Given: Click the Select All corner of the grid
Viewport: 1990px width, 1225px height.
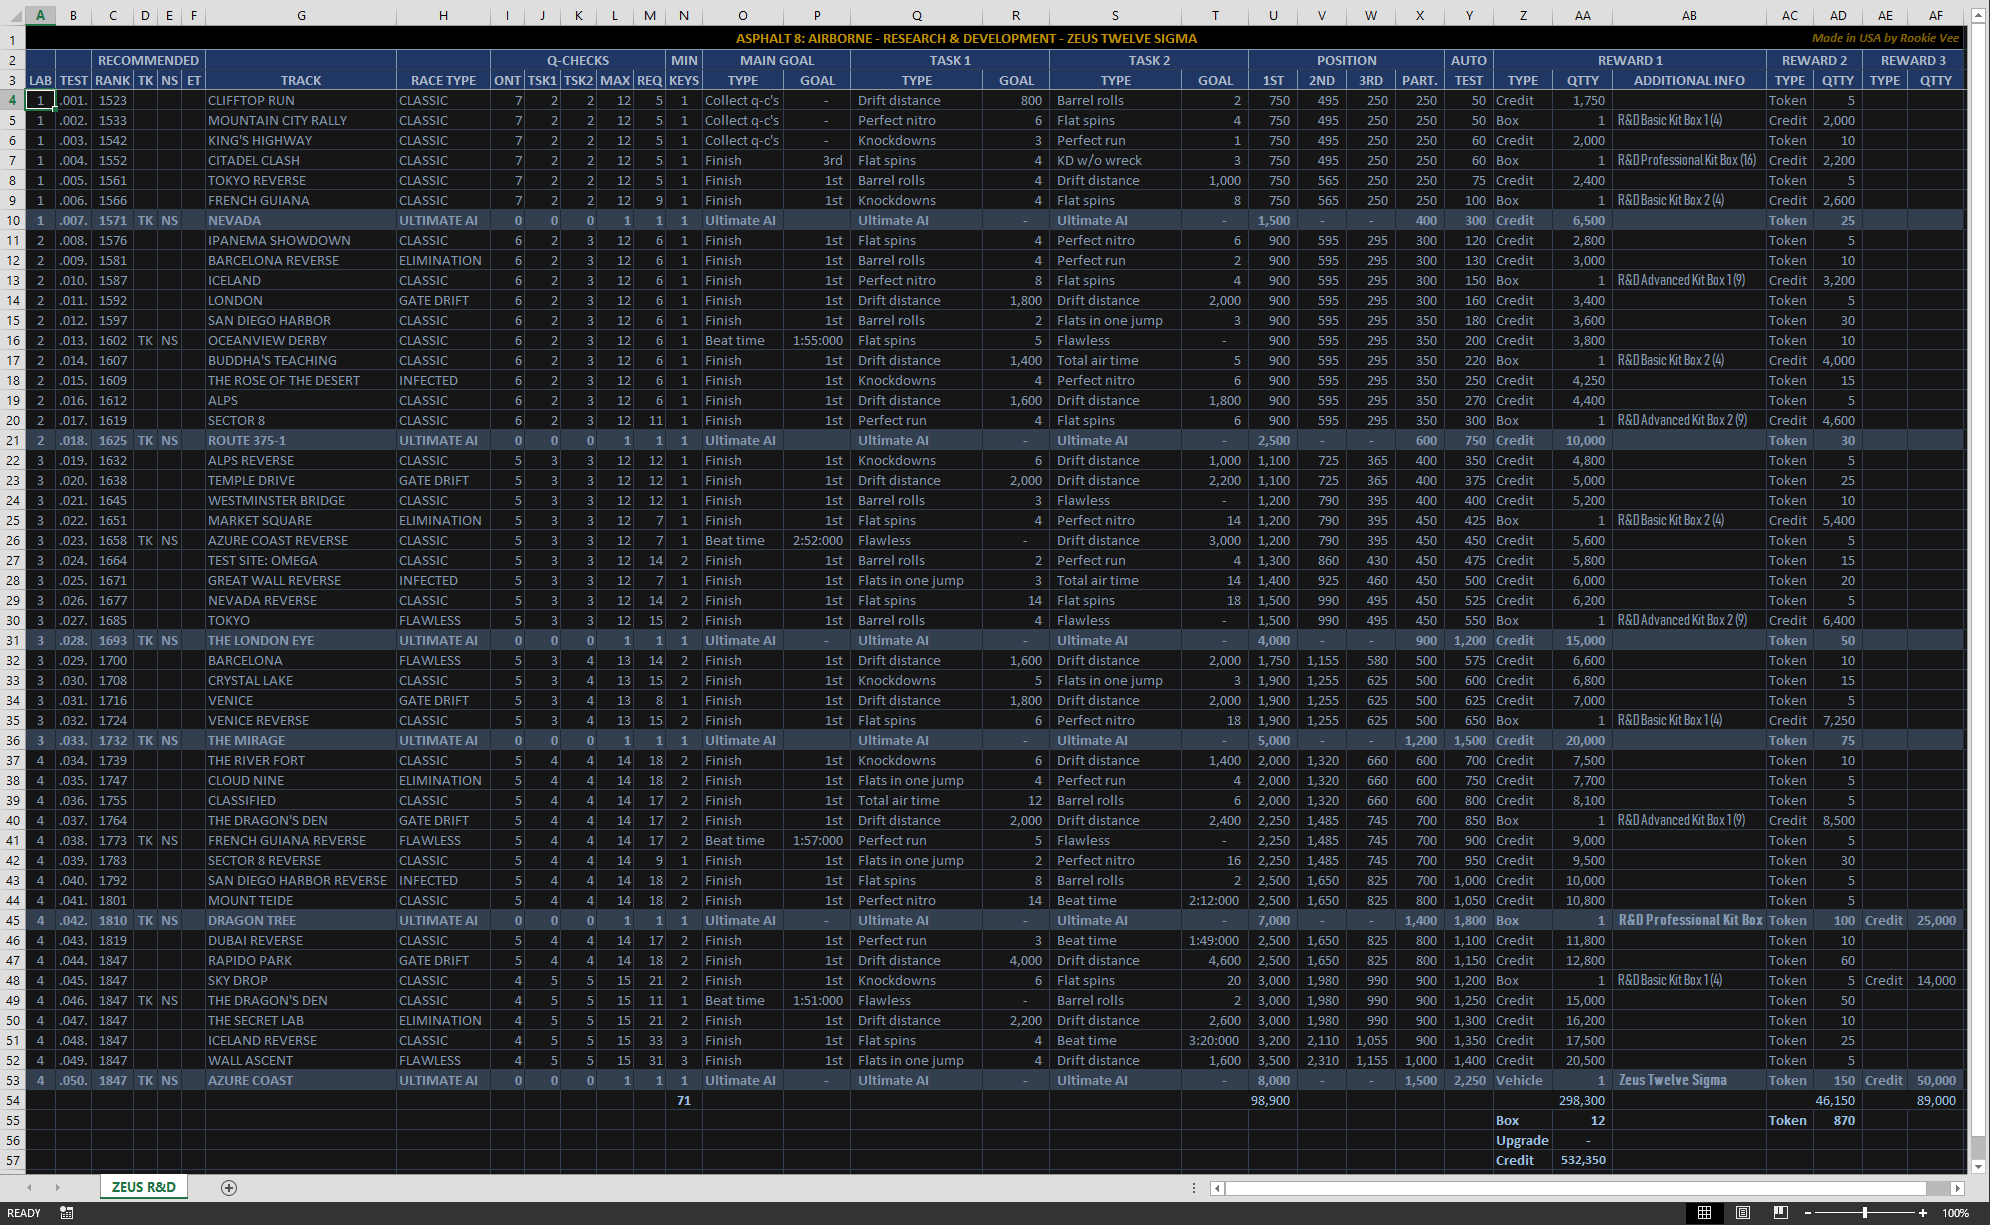Looking at the screenshot, I should click(x=12, y=15).
